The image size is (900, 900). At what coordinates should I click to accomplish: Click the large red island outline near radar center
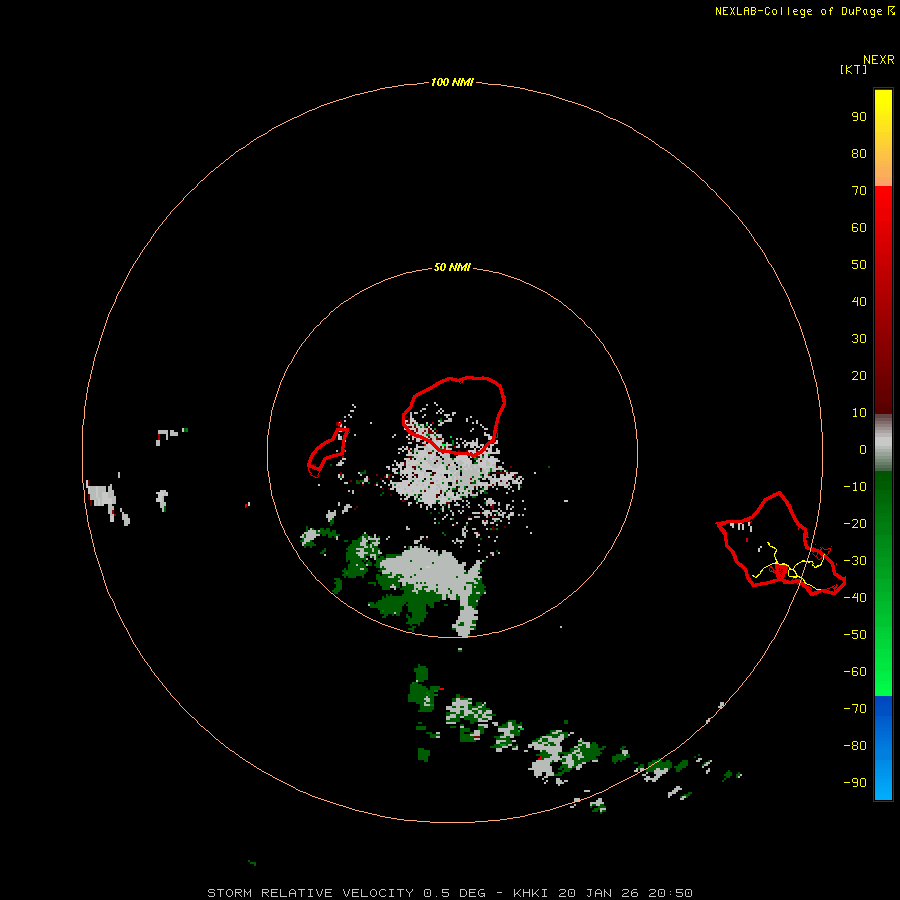(x=454, y=417)
